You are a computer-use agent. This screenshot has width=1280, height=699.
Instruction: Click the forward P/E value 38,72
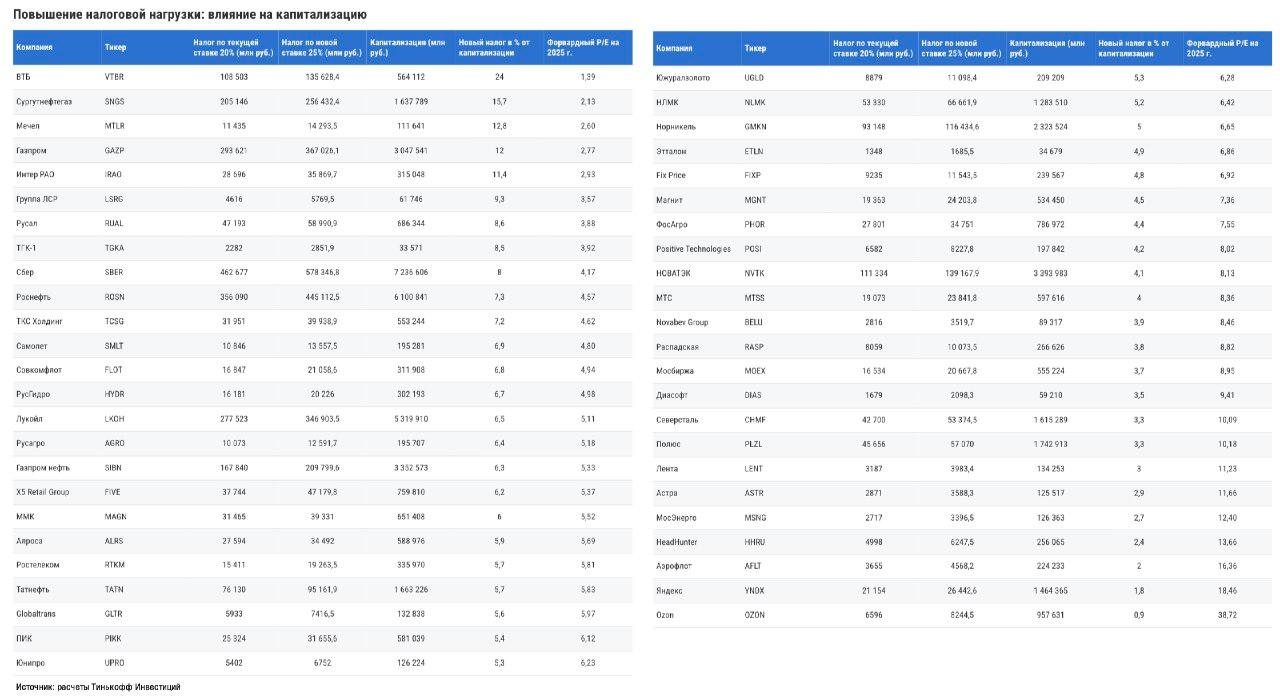(1228, 615)
